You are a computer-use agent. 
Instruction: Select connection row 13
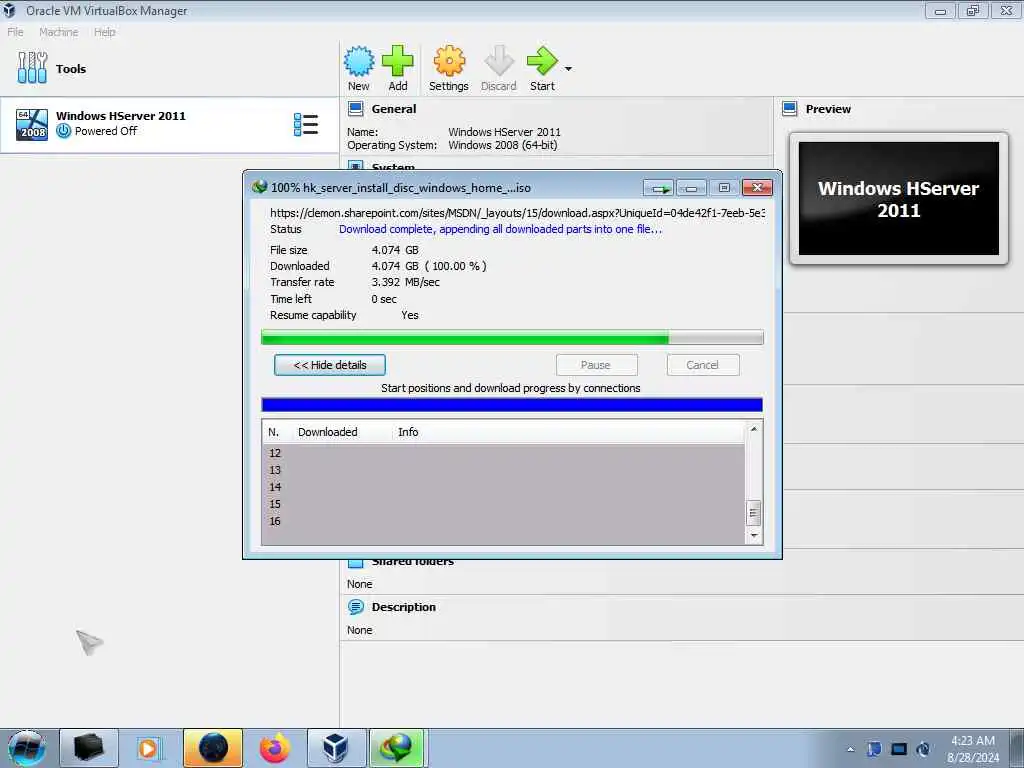point(503,470)
